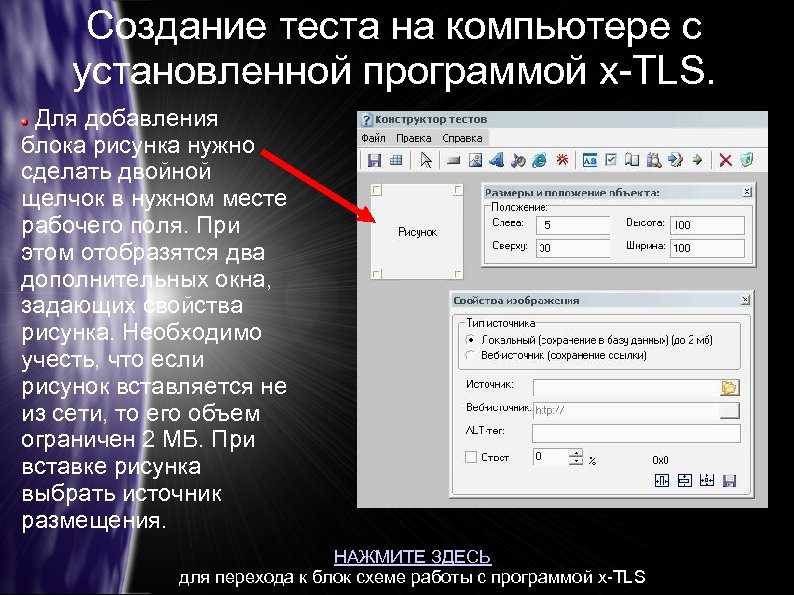Viewport: 794px width, 595px height.
Task: Click the folder browse icon beside Источник
Action: pyautogui.click(x=730, y=387)
